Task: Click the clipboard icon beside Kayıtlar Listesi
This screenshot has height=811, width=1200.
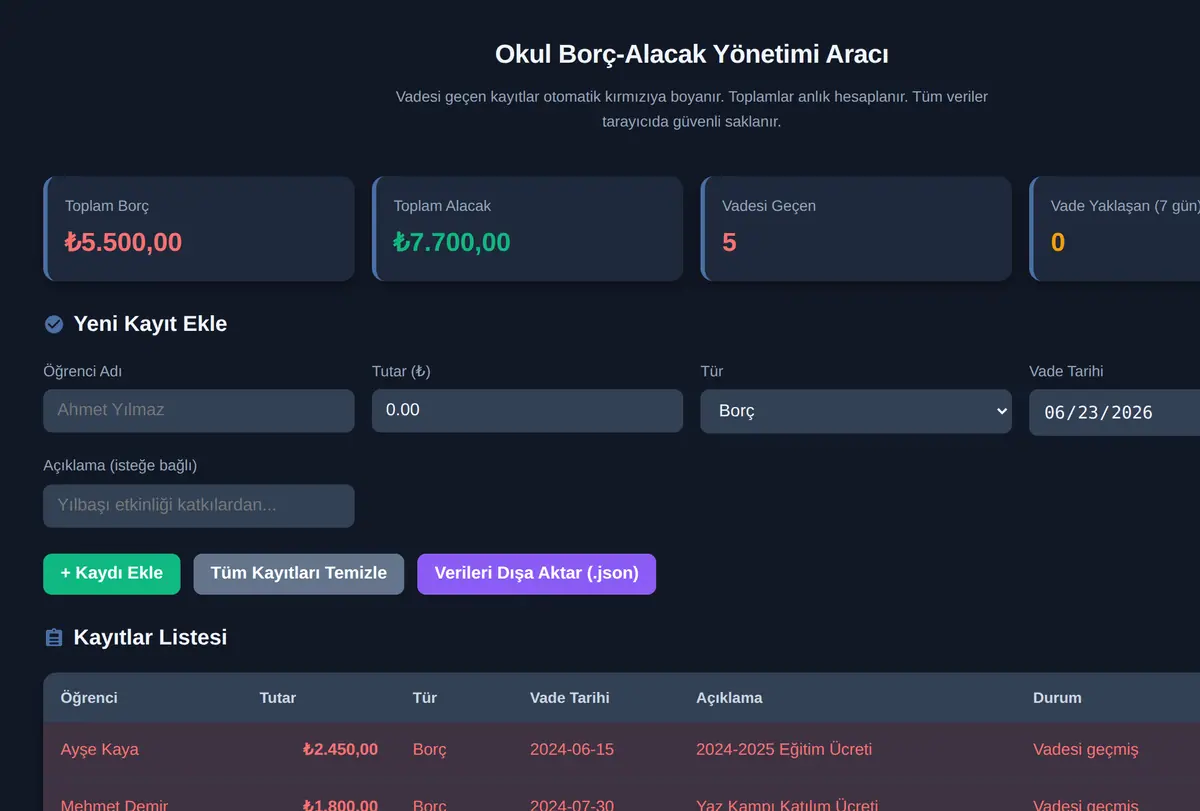Action: [x=54, y=637]
